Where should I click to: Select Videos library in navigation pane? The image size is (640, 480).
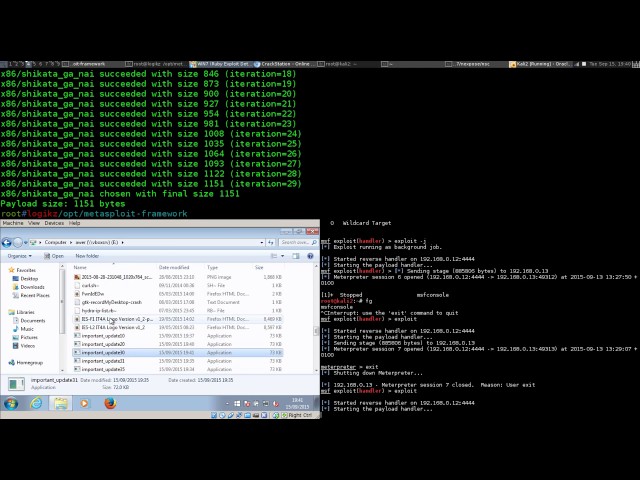[x=24, y=346]
